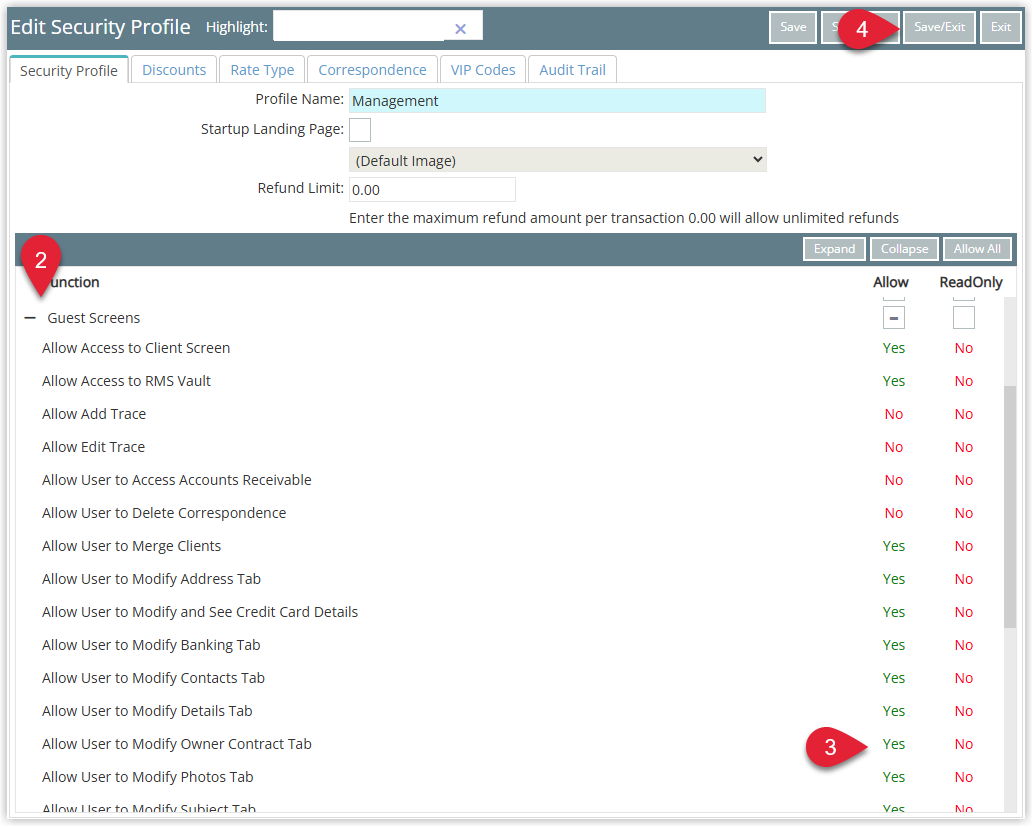
Task: Toggle Allow for Allow Add Trace
Action: pos(893,414)
